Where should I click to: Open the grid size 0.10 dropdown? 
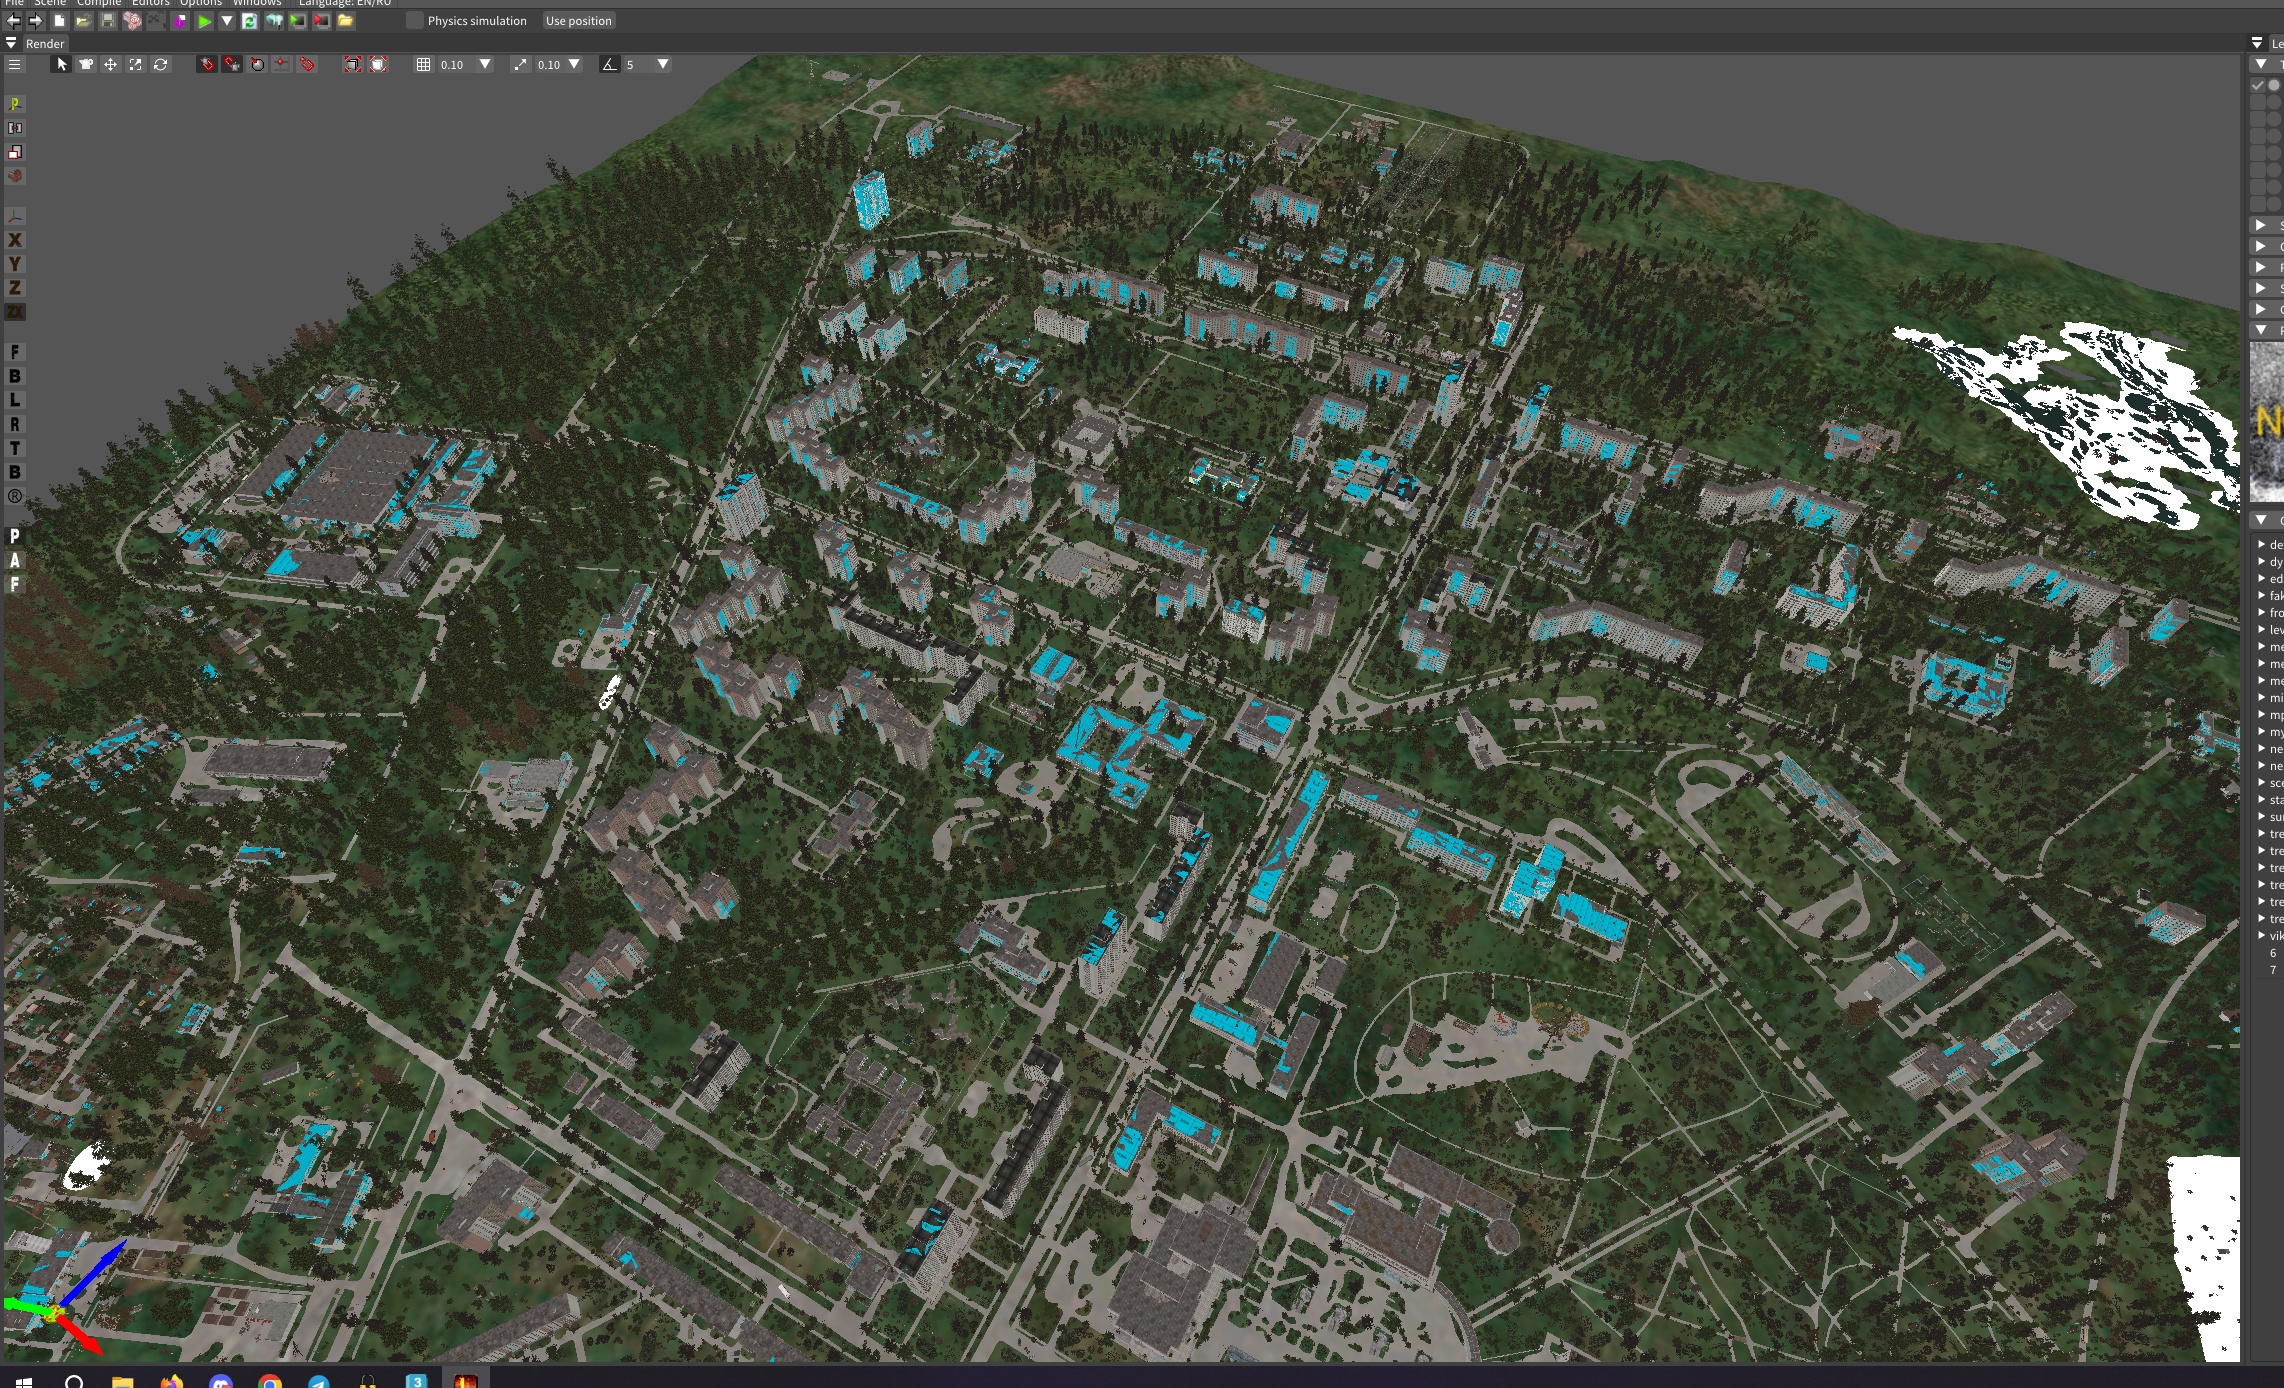pos(485,64)
